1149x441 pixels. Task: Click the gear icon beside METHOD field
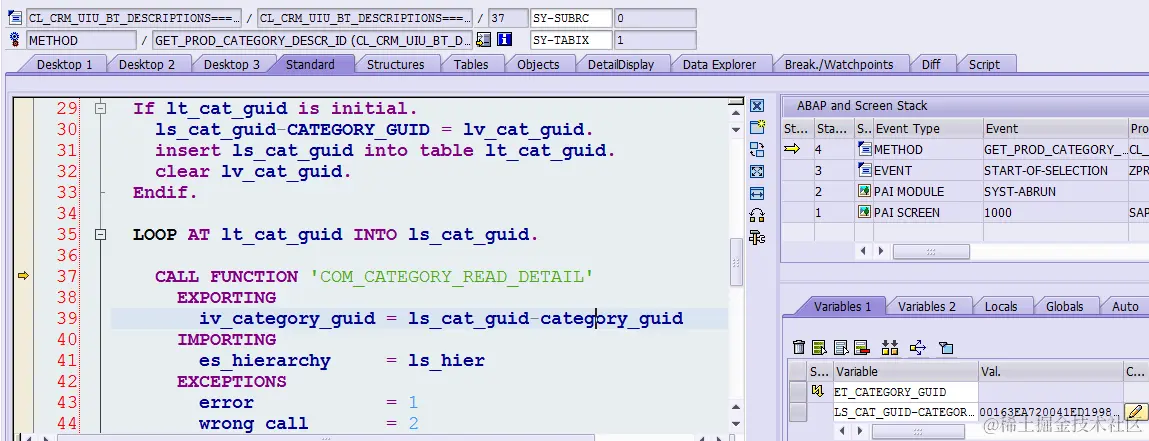15,40
